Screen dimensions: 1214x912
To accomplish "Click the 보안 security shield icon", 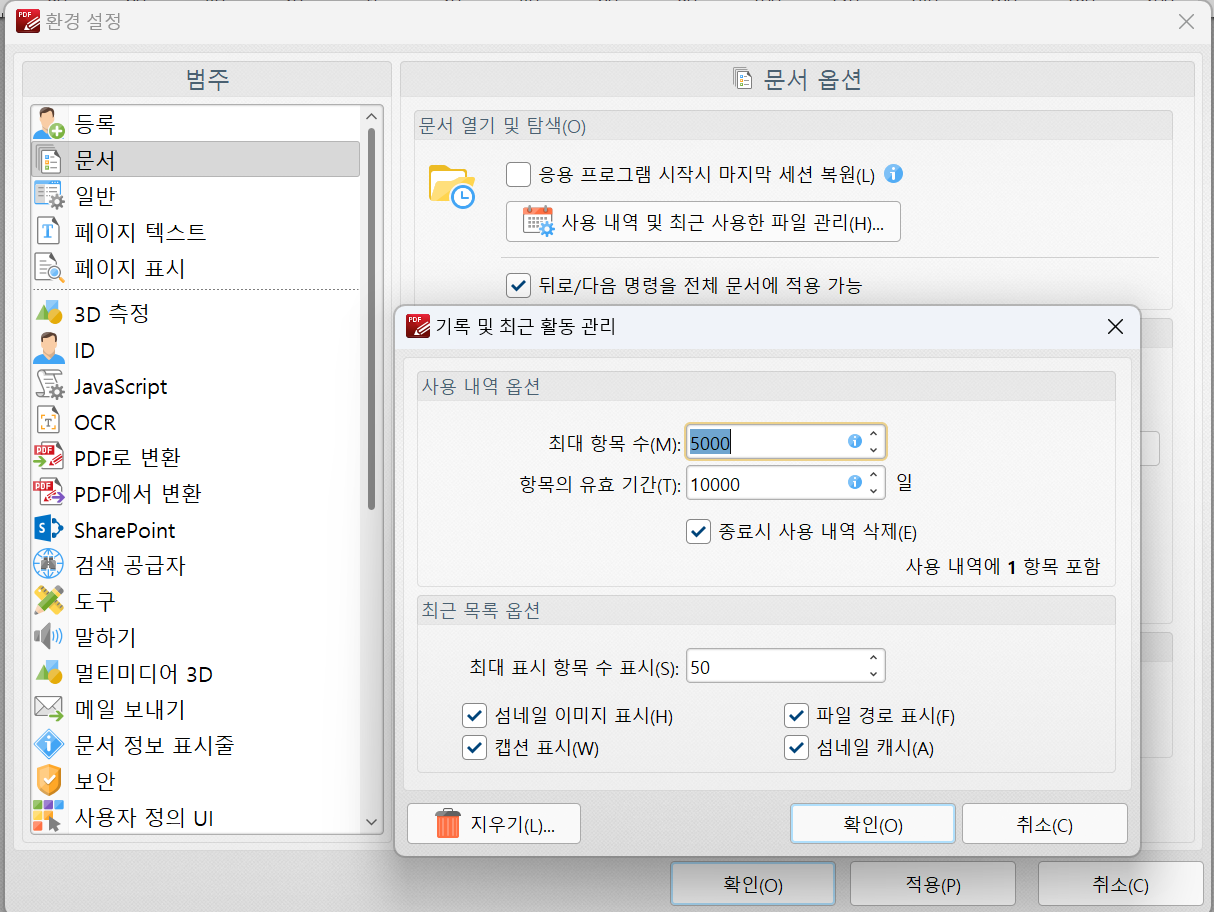I will point(49,781).
